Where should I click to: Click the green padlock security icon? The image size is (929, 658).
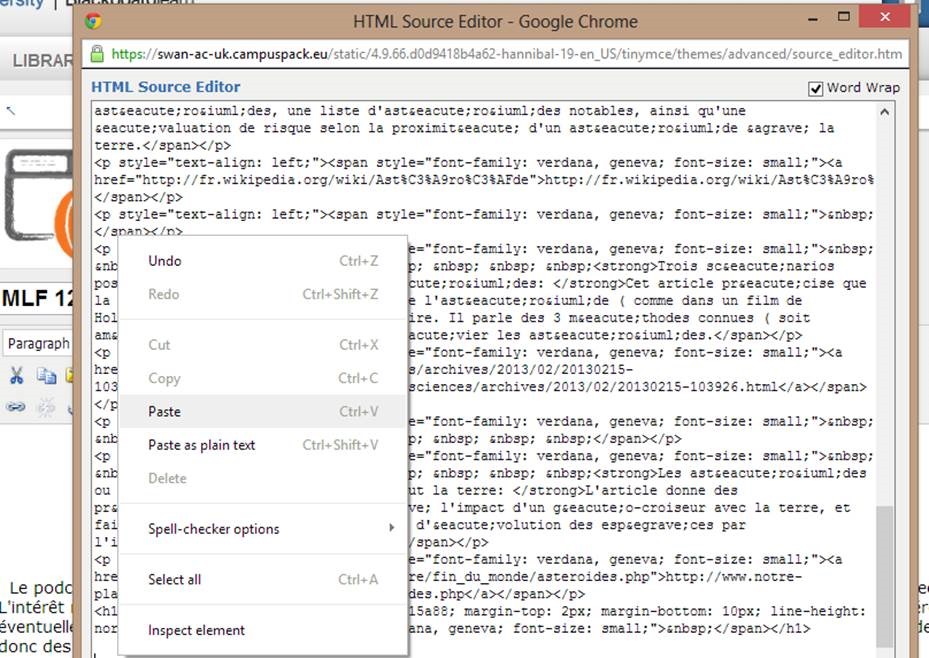click(x=97, y=54)
